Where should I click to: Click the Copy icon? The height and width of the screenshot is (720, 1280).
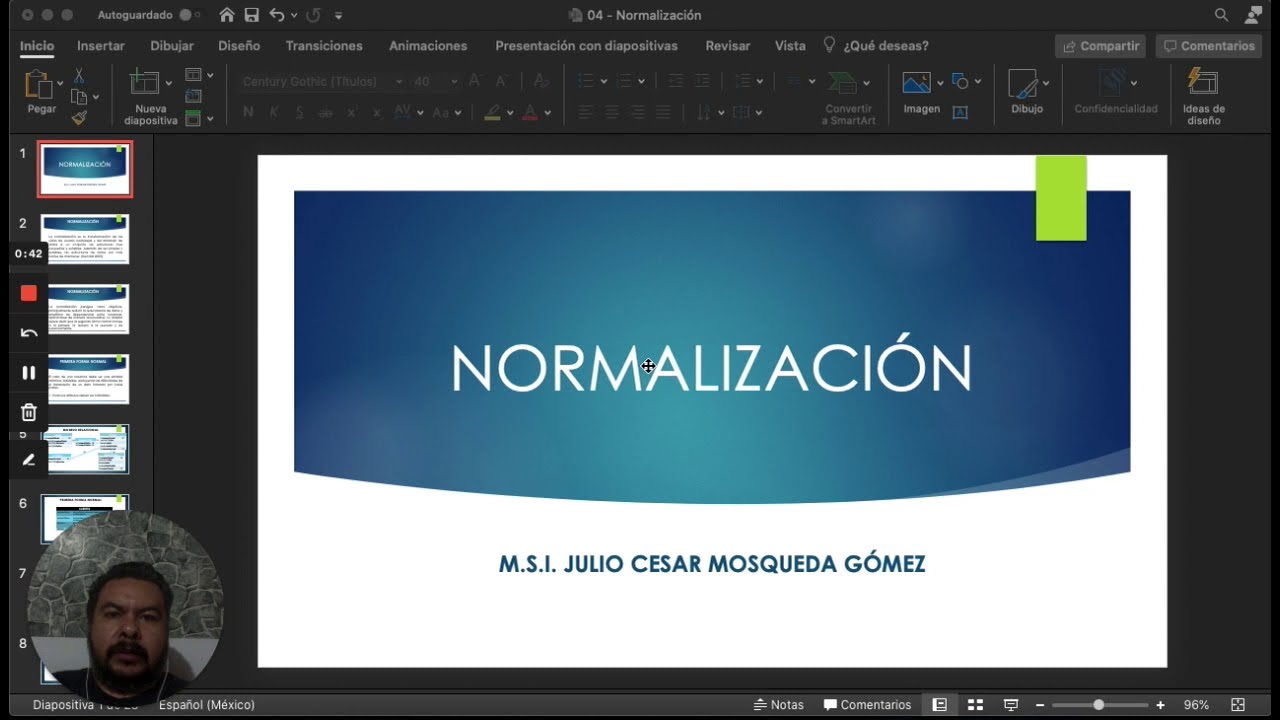pyautogui.click(x=80, y=97)
